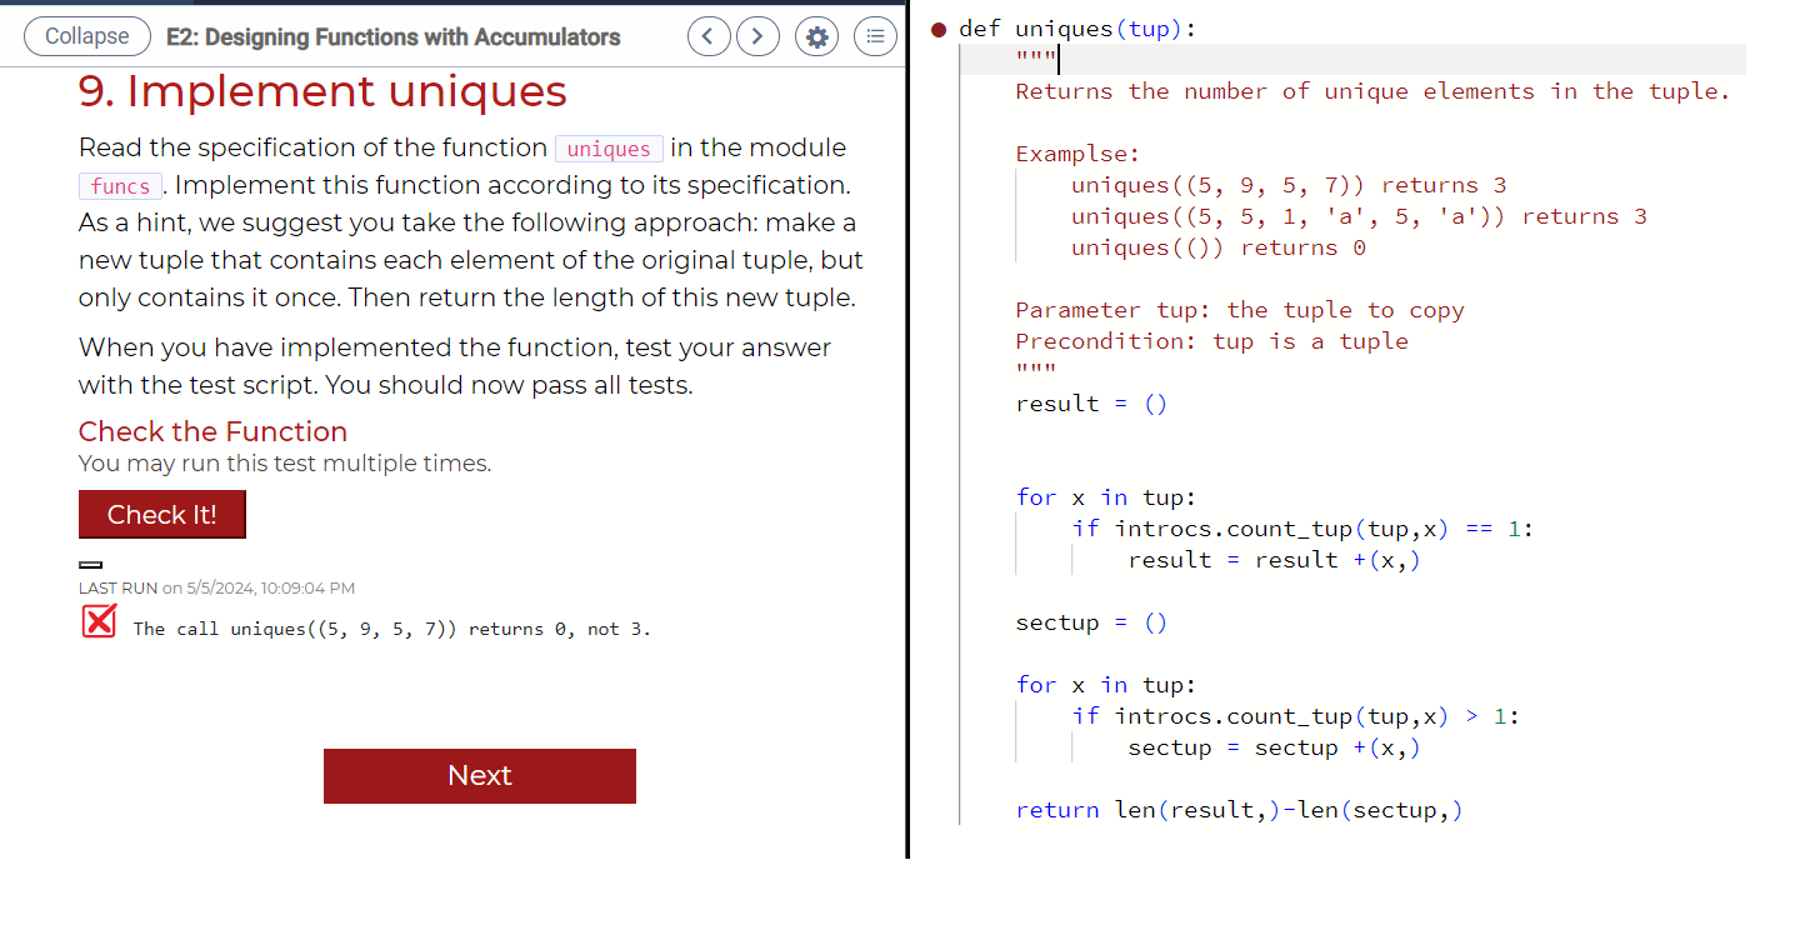Expand lesson navigation via the list icon
1800x927 pixels.
pos(874,36)
